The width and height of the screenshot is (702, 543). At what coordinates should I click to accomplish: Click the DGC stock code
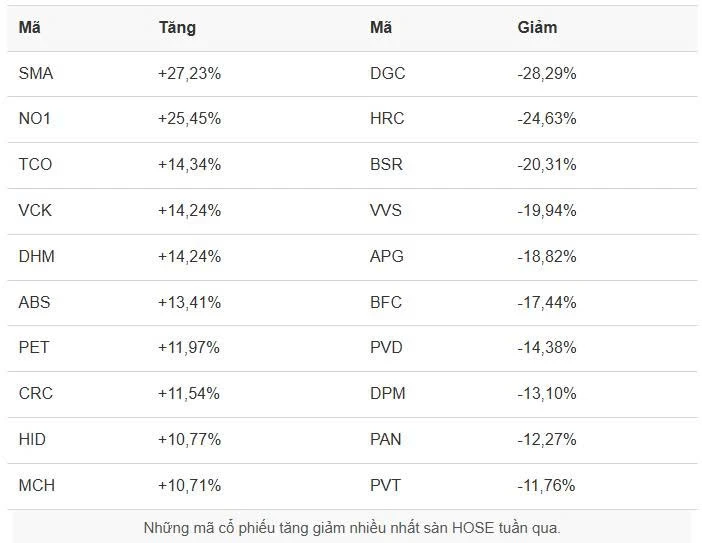(388, 73)
